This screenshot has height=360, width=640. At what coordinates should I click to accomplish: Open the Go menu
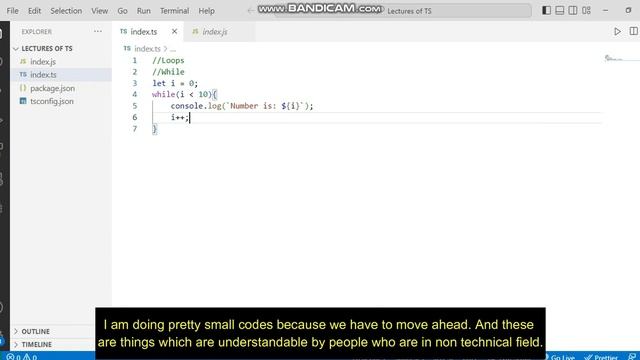(x=122, y=11)
